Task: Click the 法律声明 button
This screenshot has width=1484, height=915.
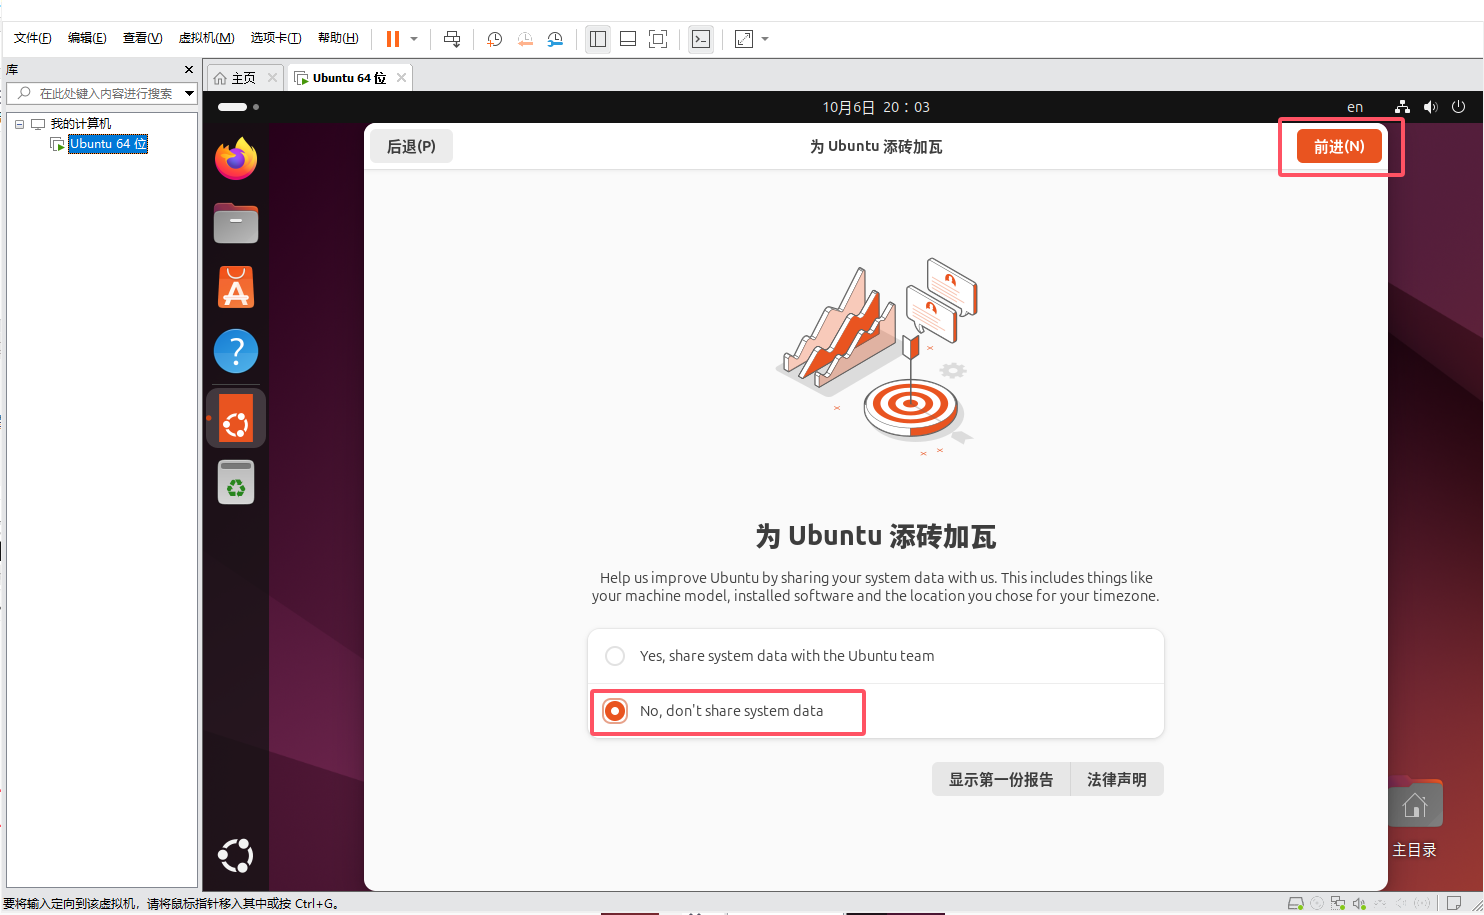Action: [1117, 779]
